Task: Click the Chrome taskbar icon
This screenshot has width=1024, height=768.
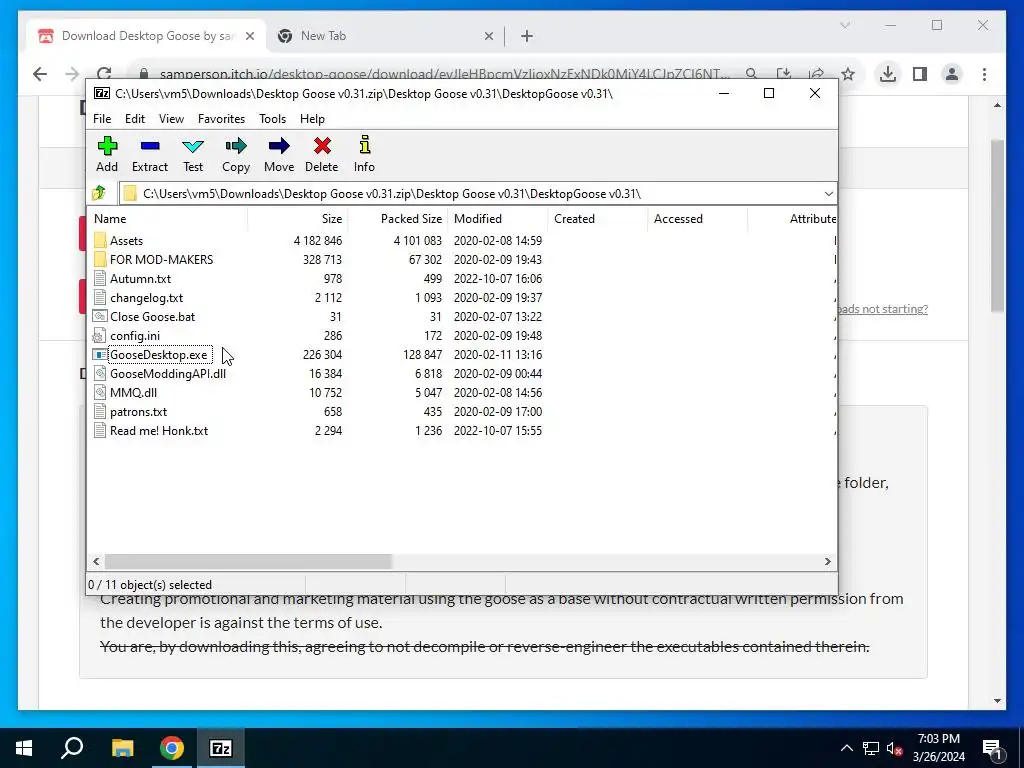Action: click(172, 748)
